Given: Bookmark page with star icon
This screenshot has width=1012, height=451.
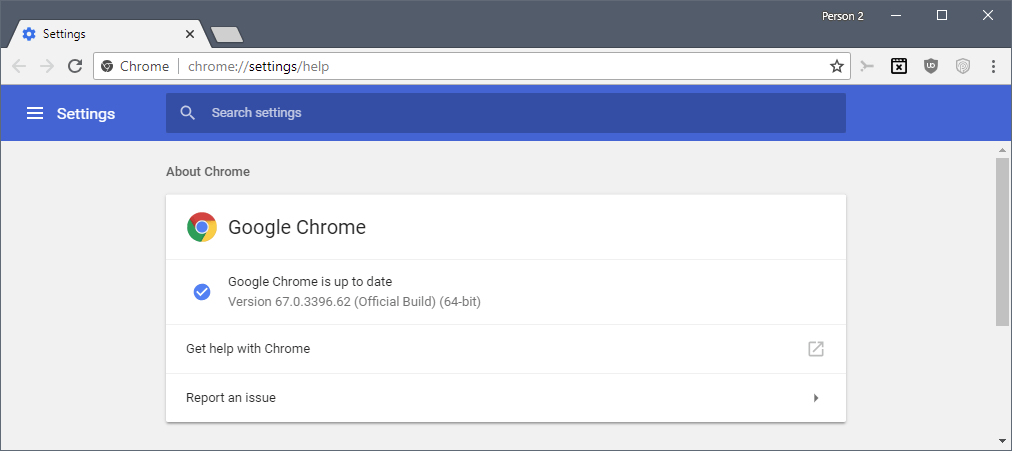Looking at the screenshot, I should tap(836, 66).
